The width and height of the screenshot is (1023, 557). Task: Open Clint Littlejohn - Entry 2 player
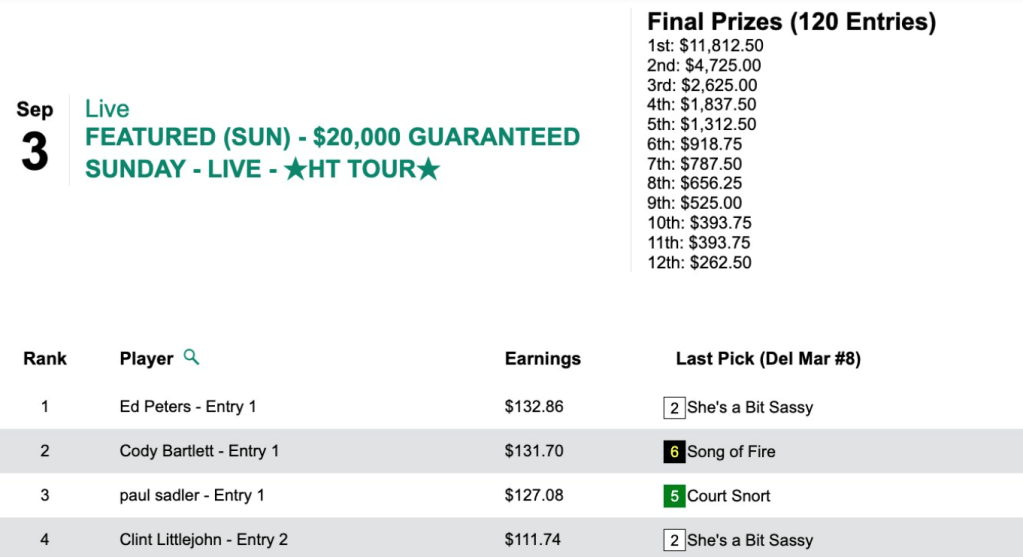point(203,540)
